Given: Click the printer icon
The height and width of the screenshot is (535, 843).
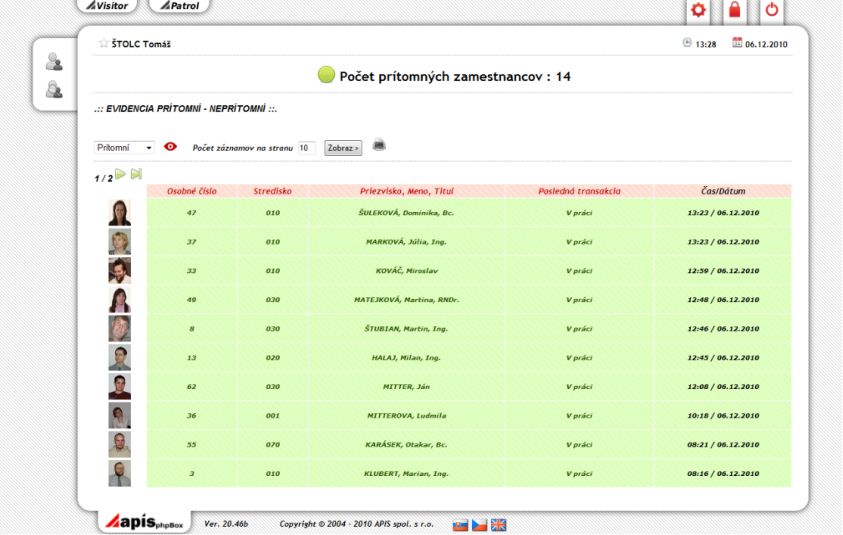Looking at the screenshot, I should [379, 145].
